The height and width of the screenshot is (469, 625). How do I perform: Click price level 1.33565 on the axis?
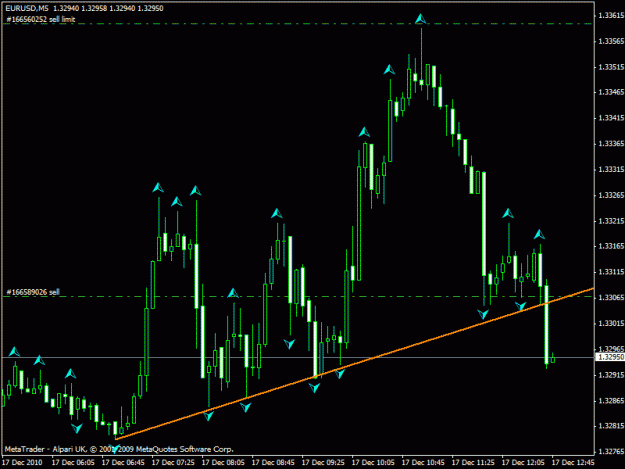pos(611,41)
